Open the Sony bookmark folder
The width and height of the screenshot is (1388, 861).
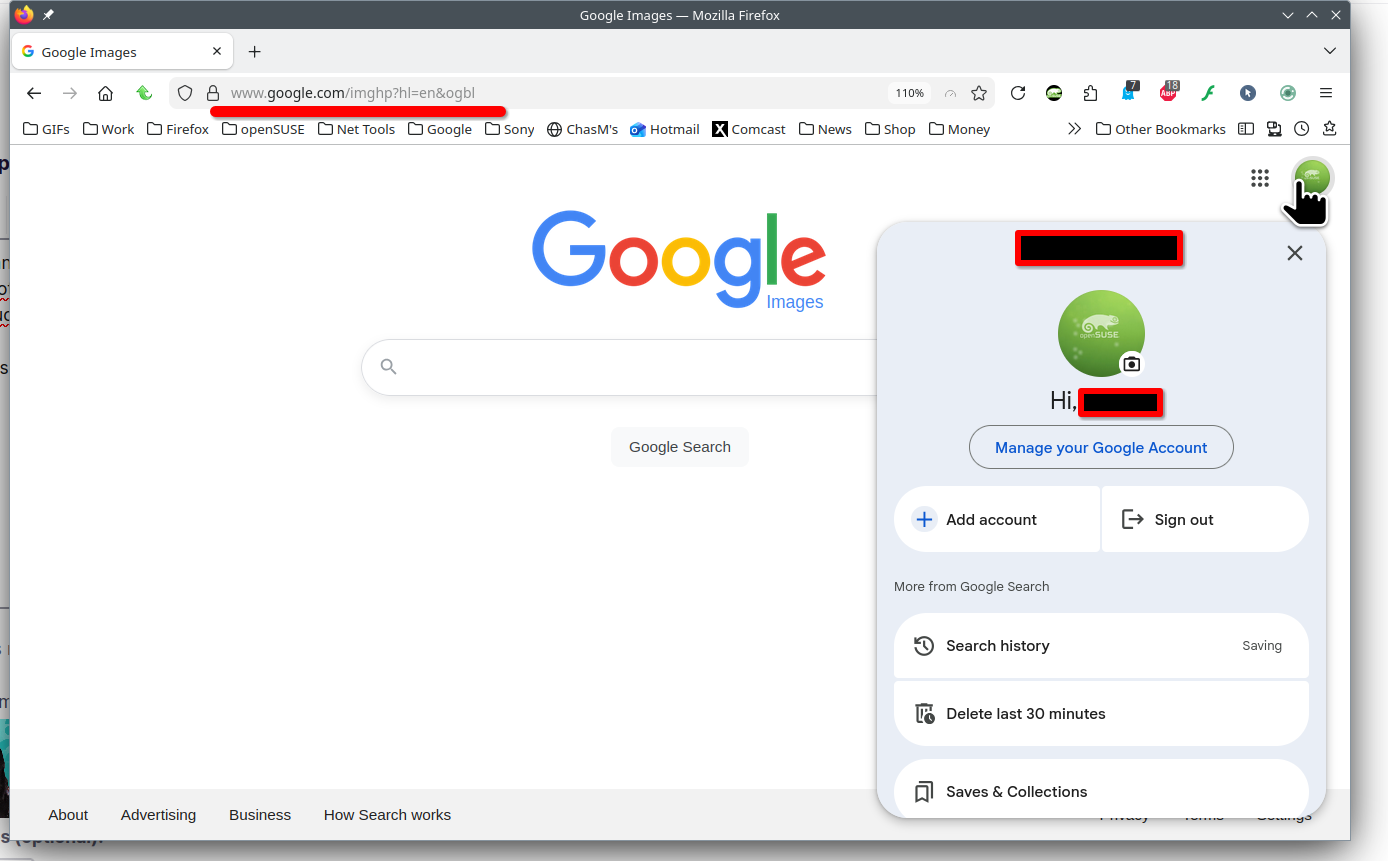pos(510,129)
